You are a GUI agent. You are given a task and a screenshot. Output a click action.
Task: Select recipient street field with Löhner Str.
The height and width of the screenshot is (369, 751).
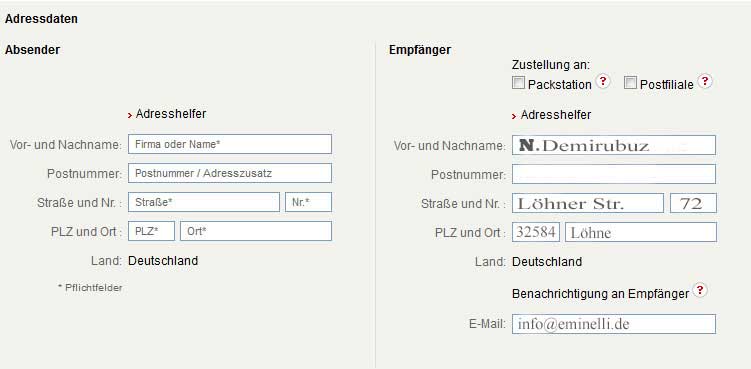click(x=588, y=203)
